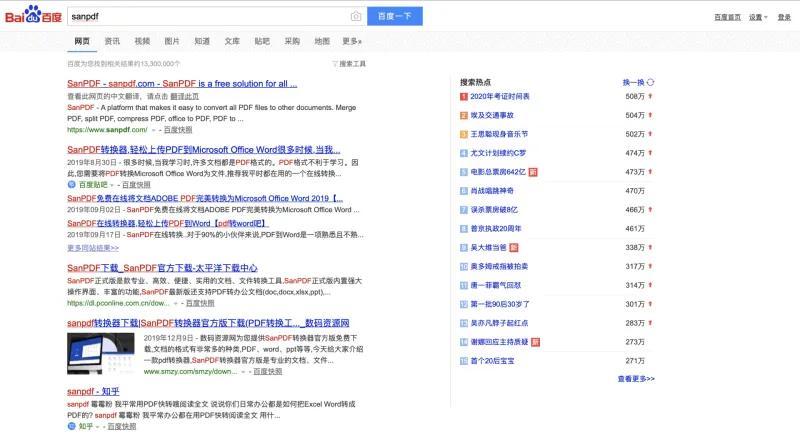Click the 508万 trend arrow icon

(x=651, y=96)
